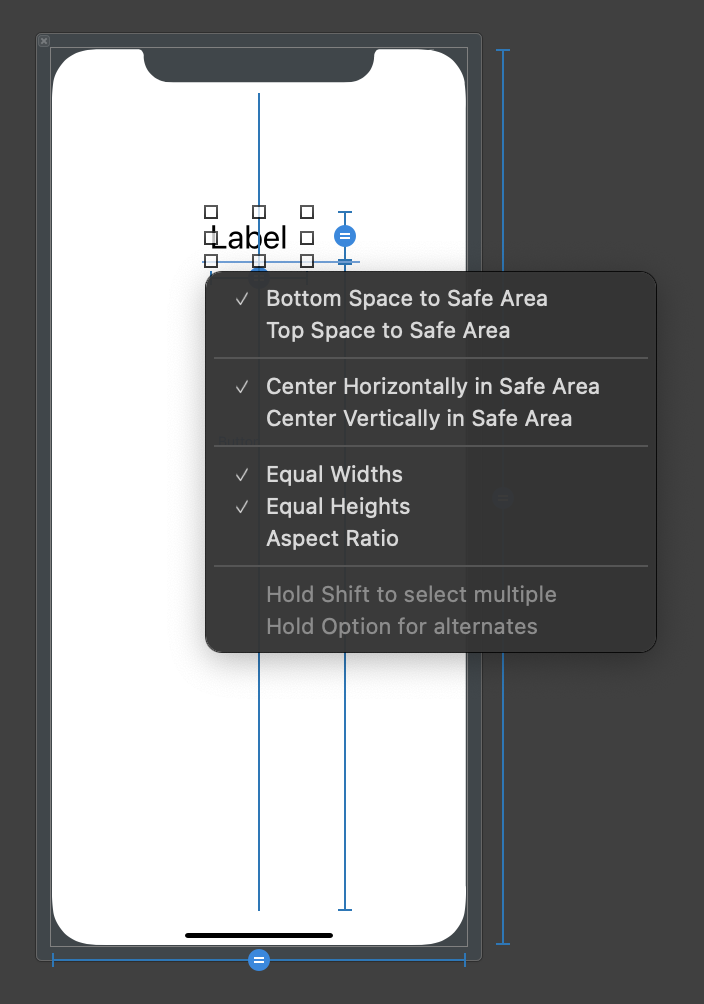704x1004 pixels.
Task: Toggle the Equal Heights constraint off
Action: [337, 506]
